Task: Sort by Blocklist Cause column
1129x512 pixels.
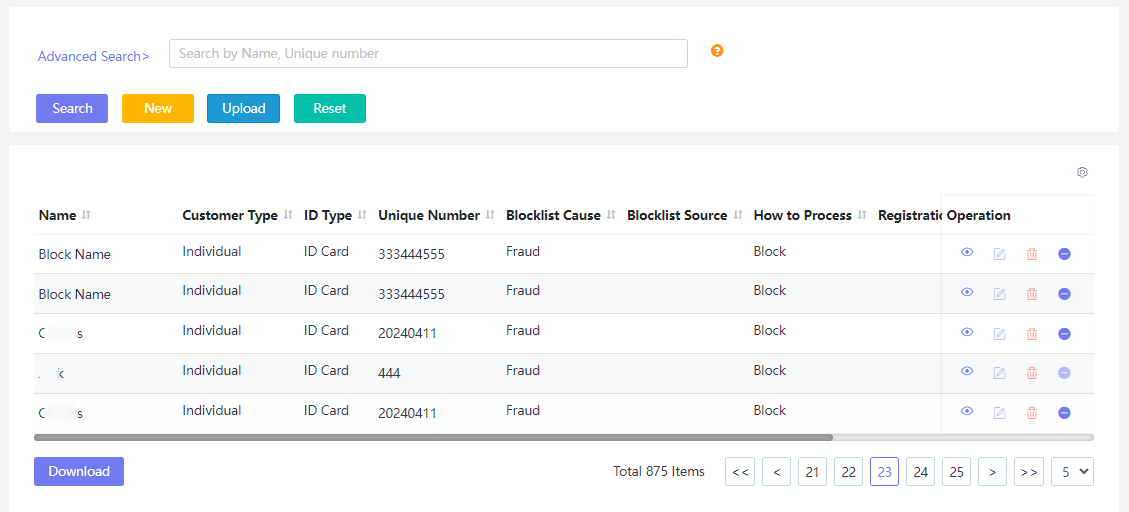Action: click(x=611, y=215)
